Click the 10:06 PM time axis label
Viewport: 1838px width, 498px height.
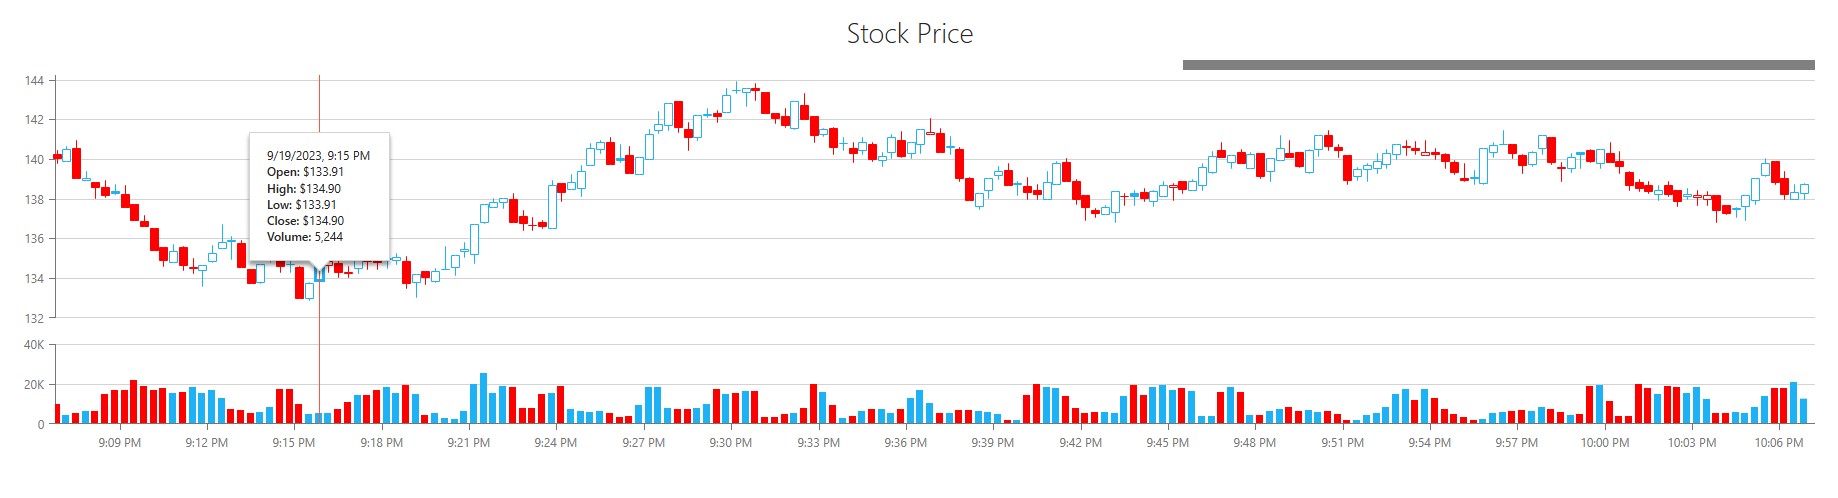coord(1779,443)
